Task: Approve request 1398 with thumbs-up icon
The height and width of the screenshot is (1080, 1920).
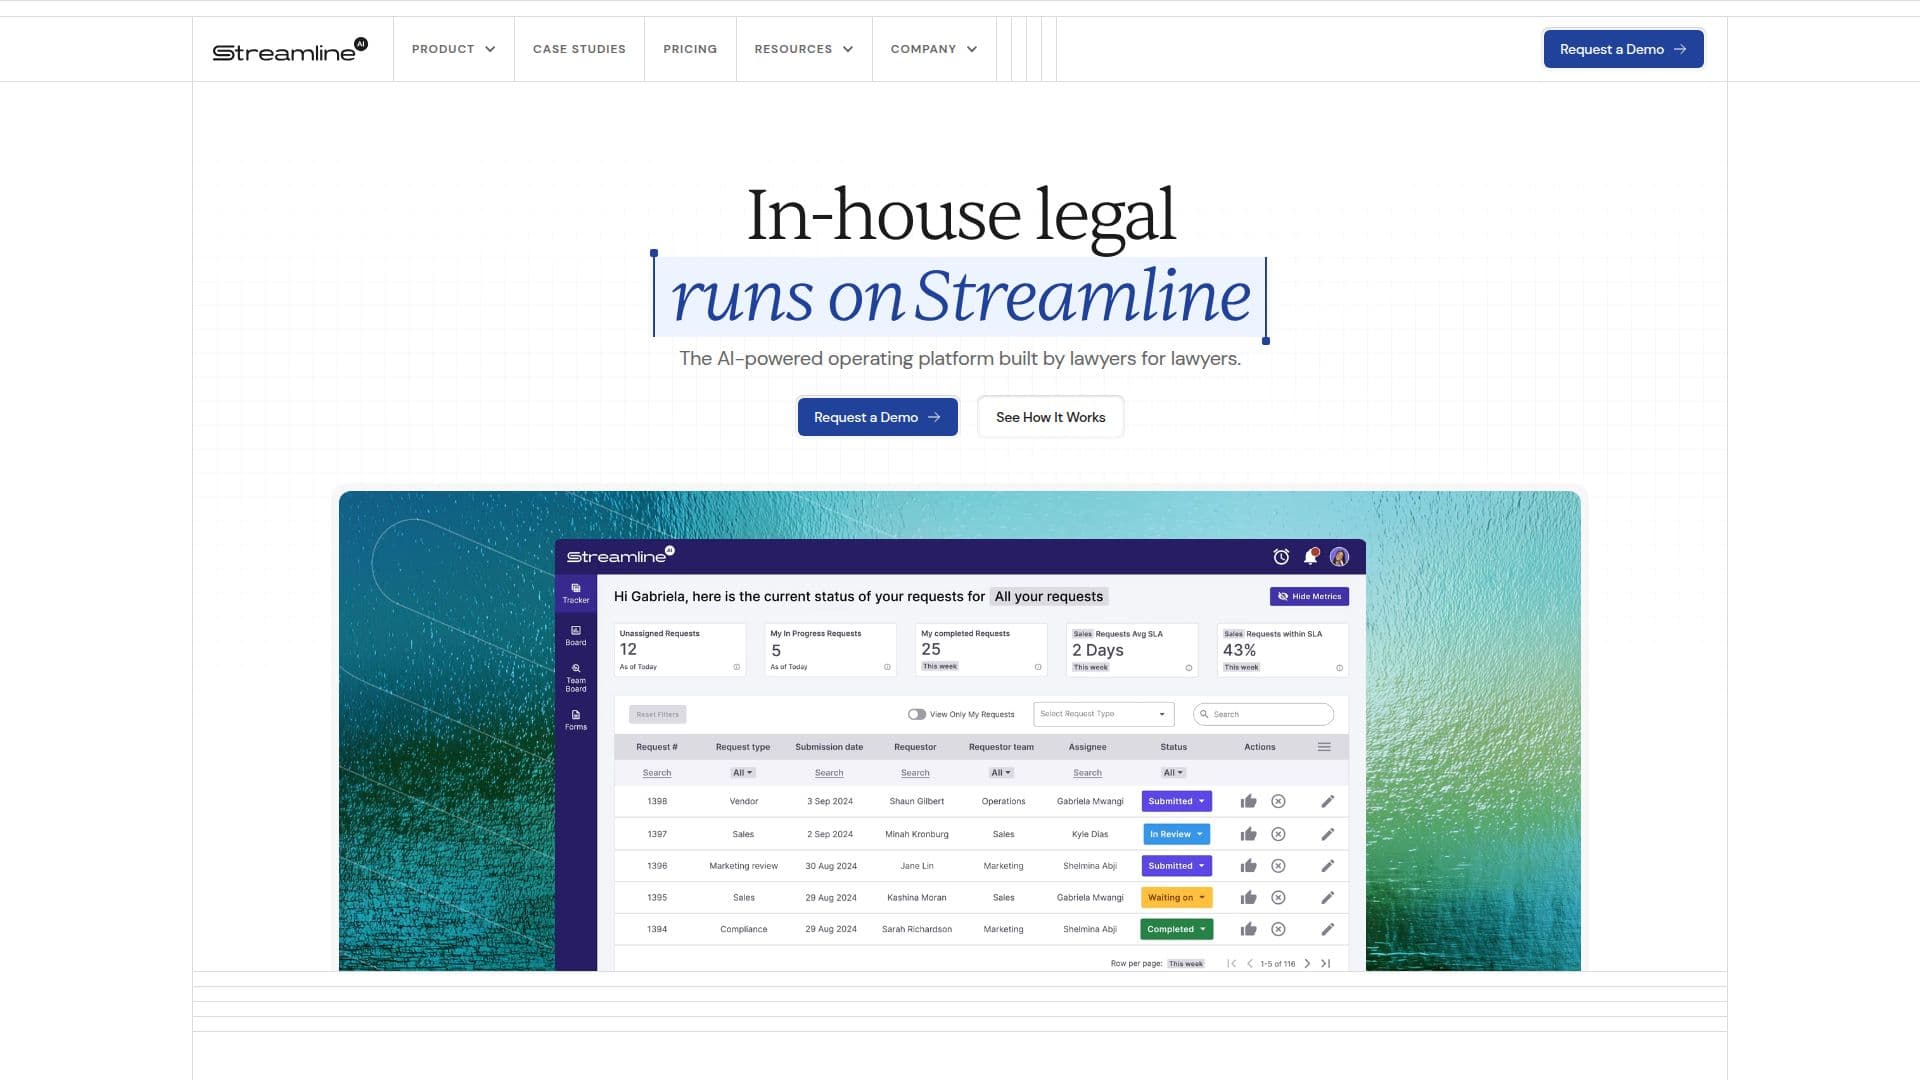Action: click(1248, 801)
